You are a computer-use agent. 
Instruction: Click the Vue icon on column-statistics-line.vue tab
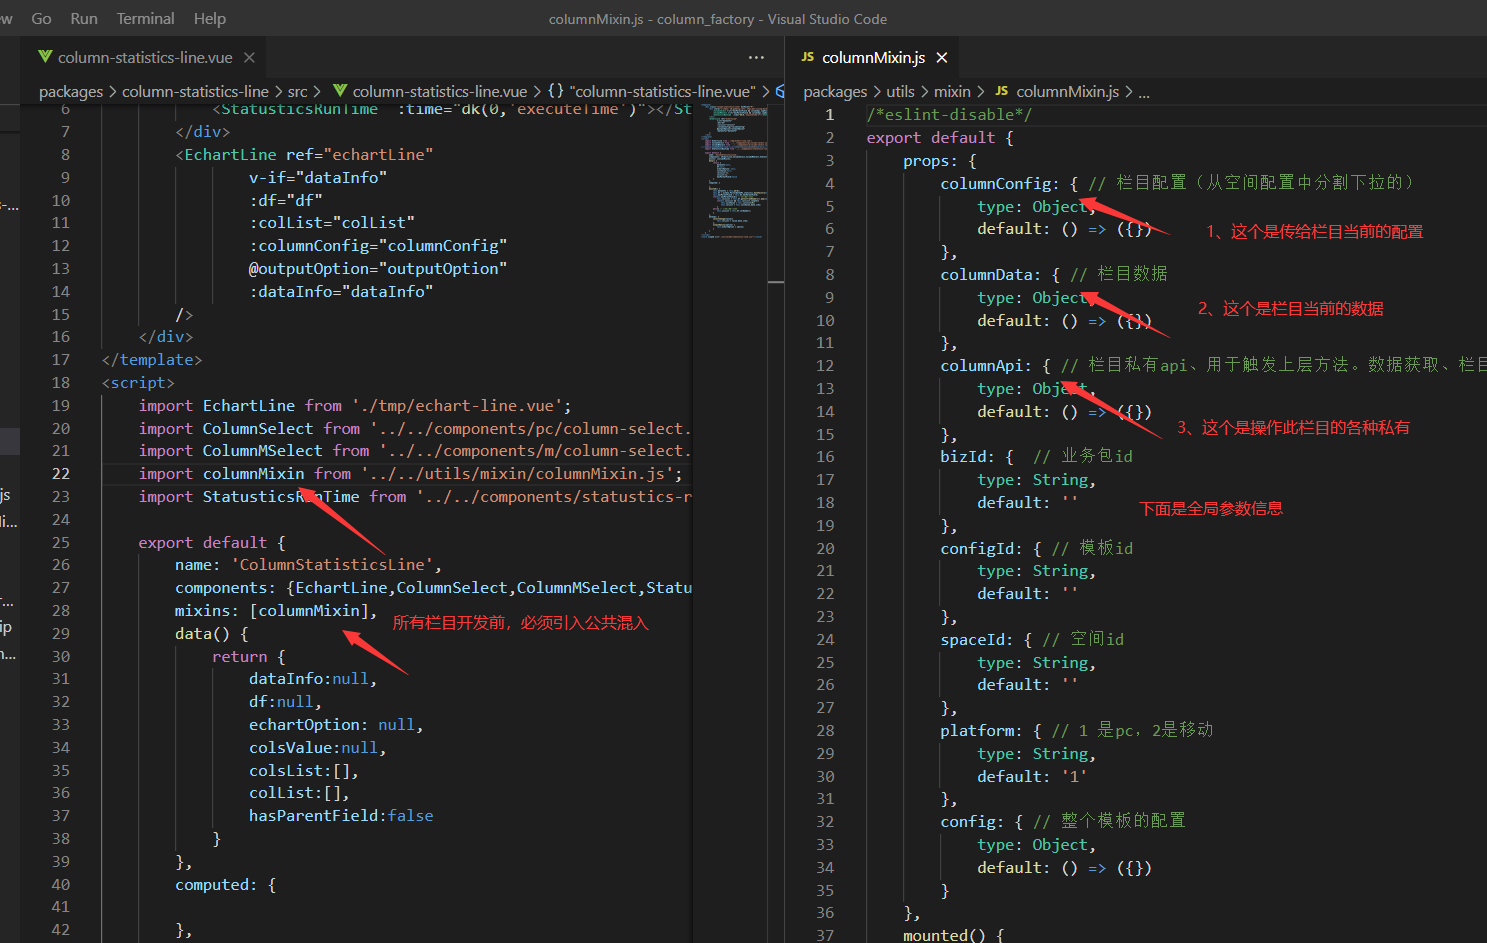pyautogui.click(x=45, y=57)
